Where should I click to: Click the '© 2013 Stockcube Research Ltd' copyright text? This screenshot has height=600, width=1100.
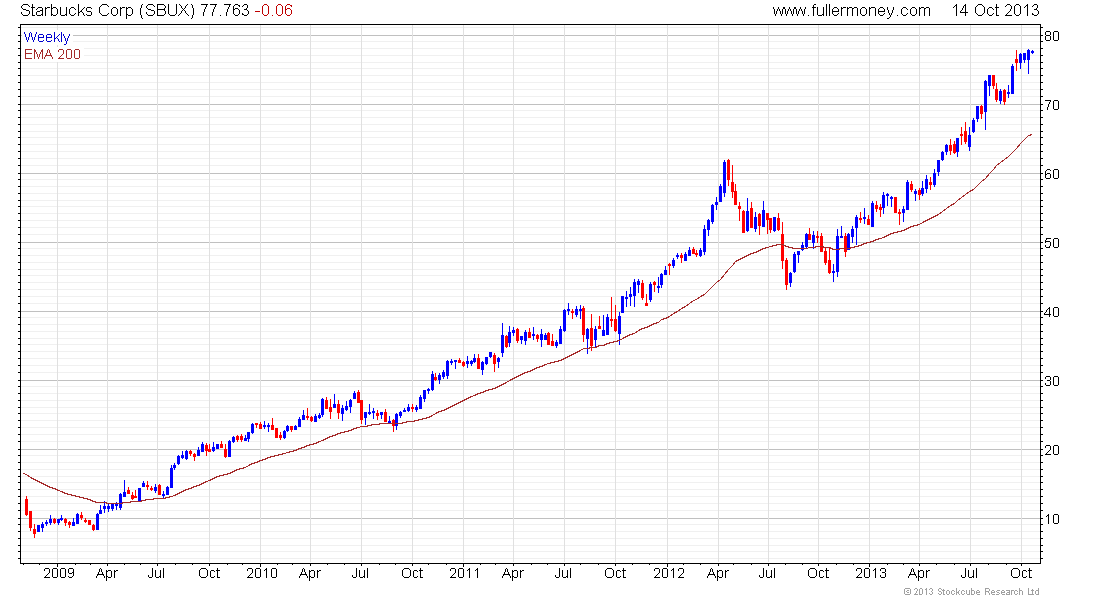pyautogui.click(x=972, y=592)
